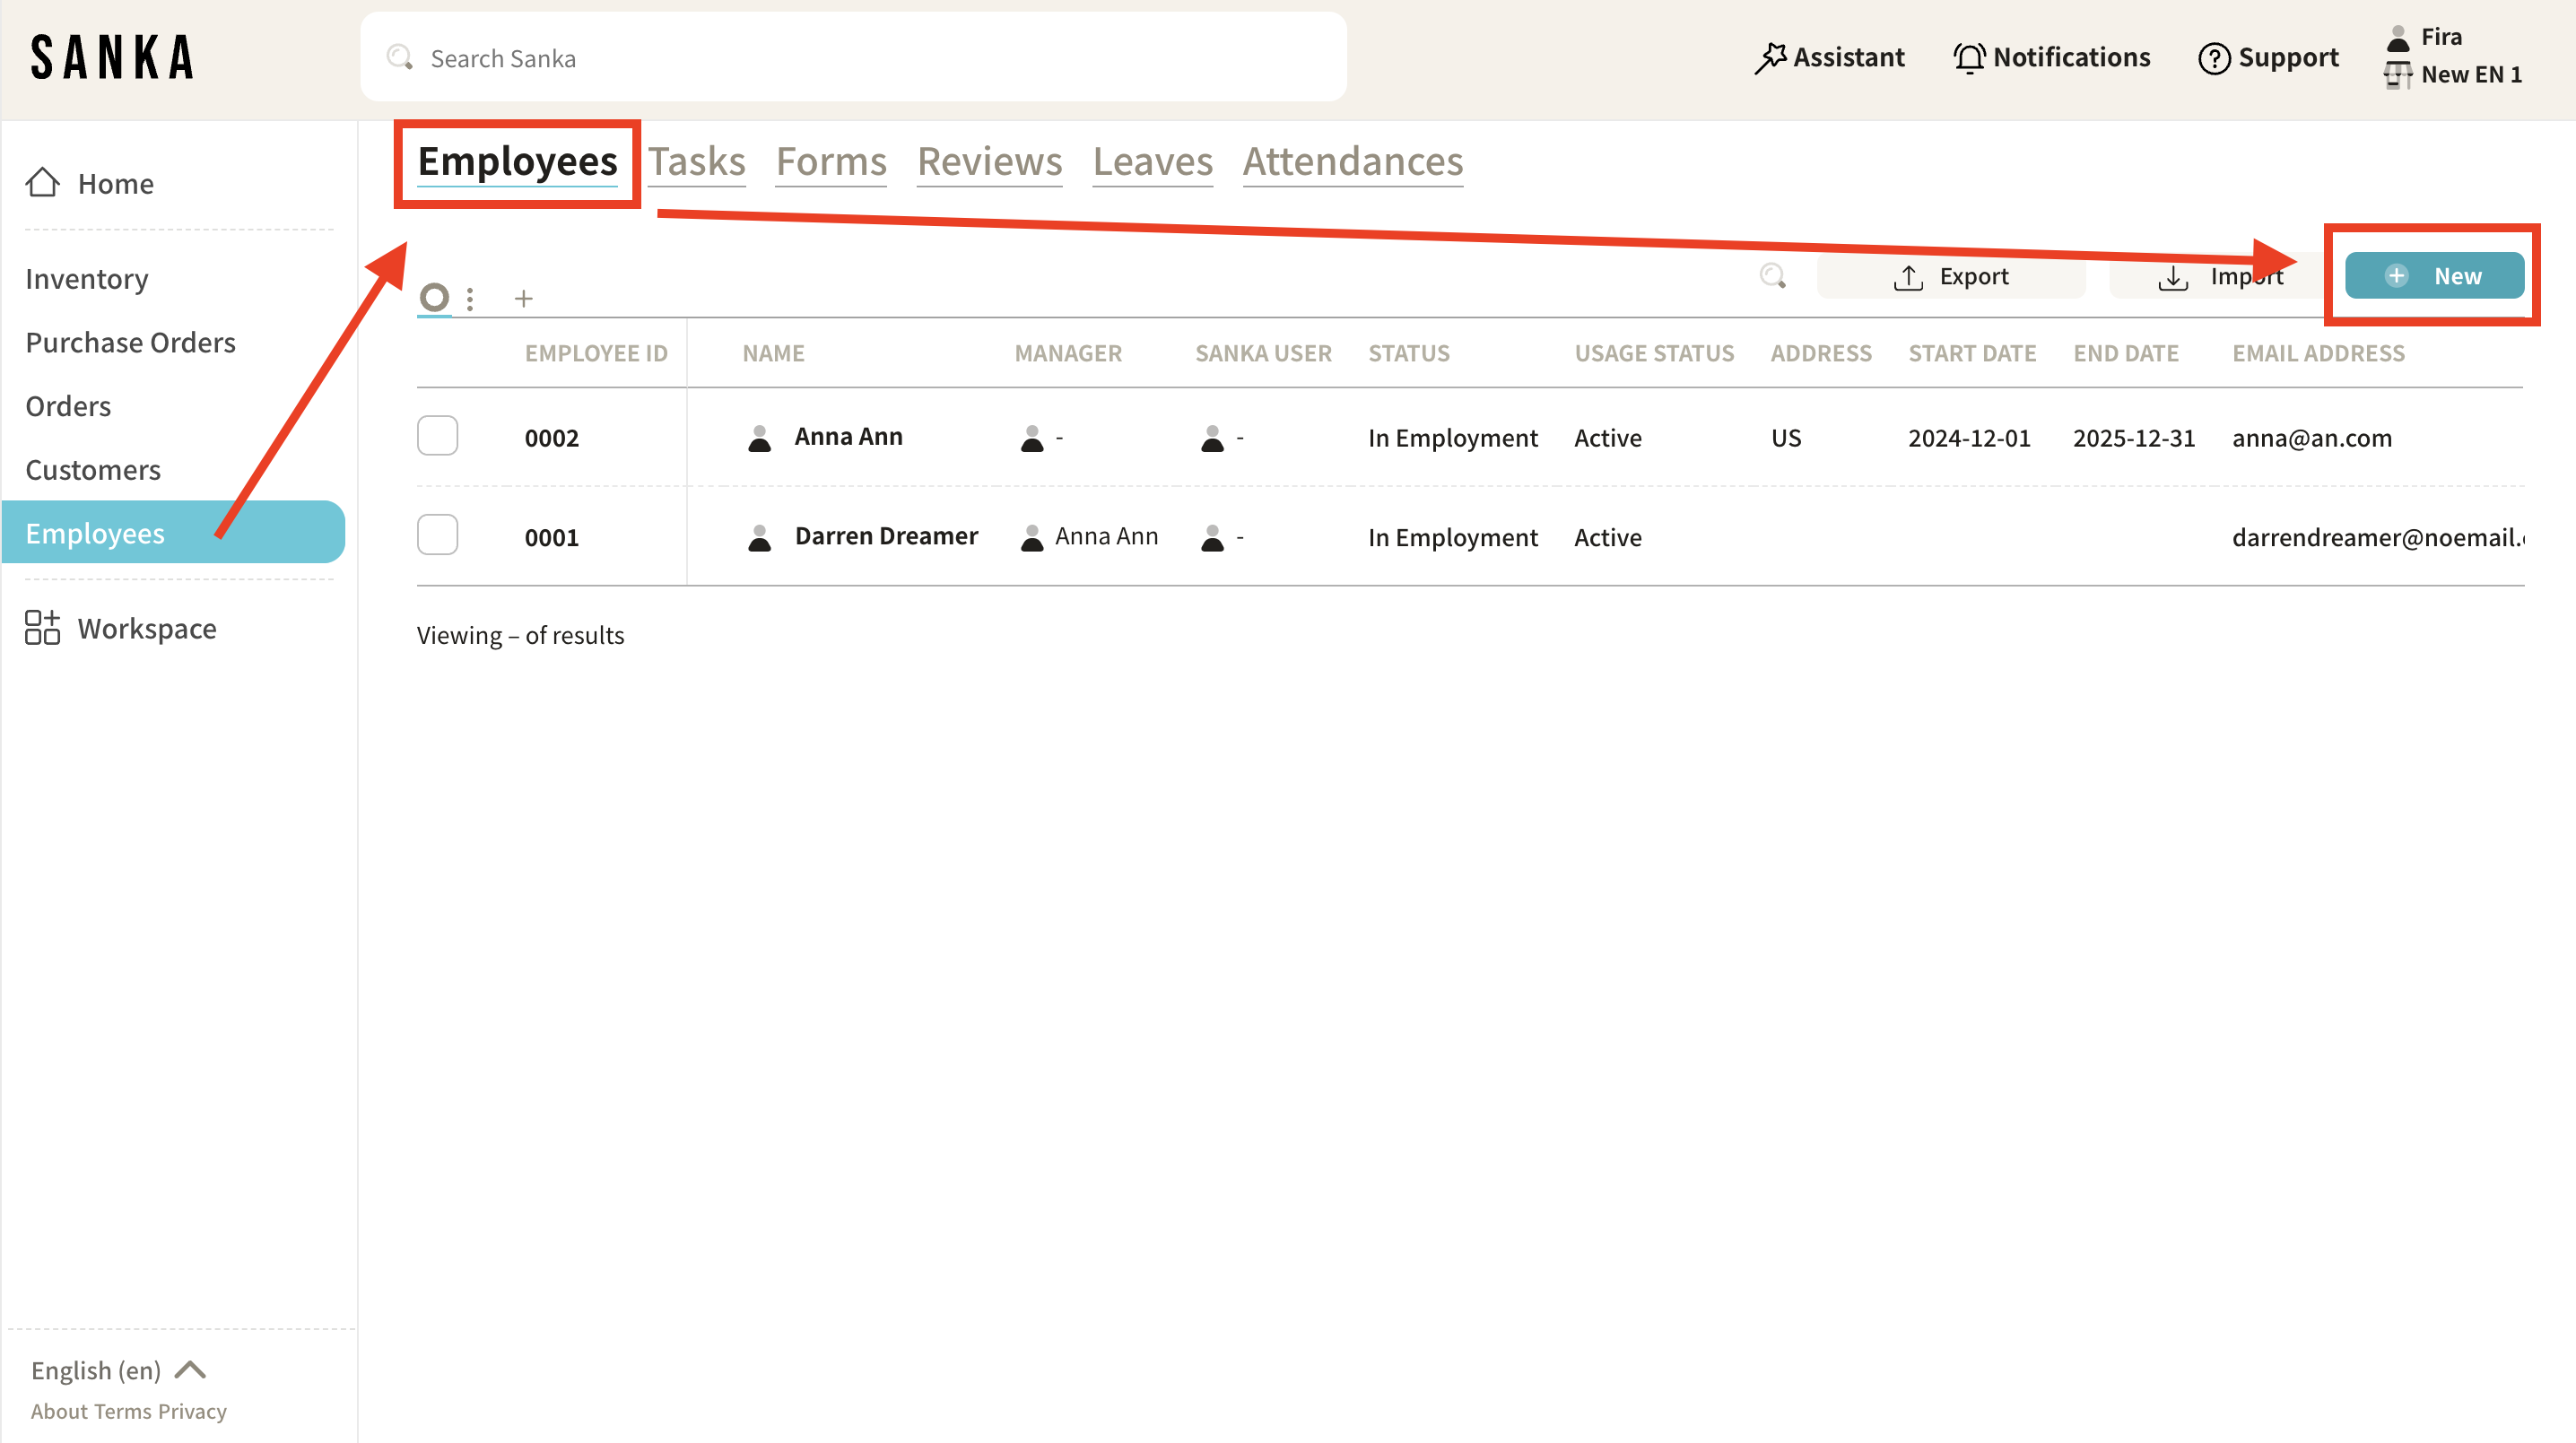This screenshot has height=1443, width=2576.
Task: Select the circular view toggle above the table
Action: 434,297
